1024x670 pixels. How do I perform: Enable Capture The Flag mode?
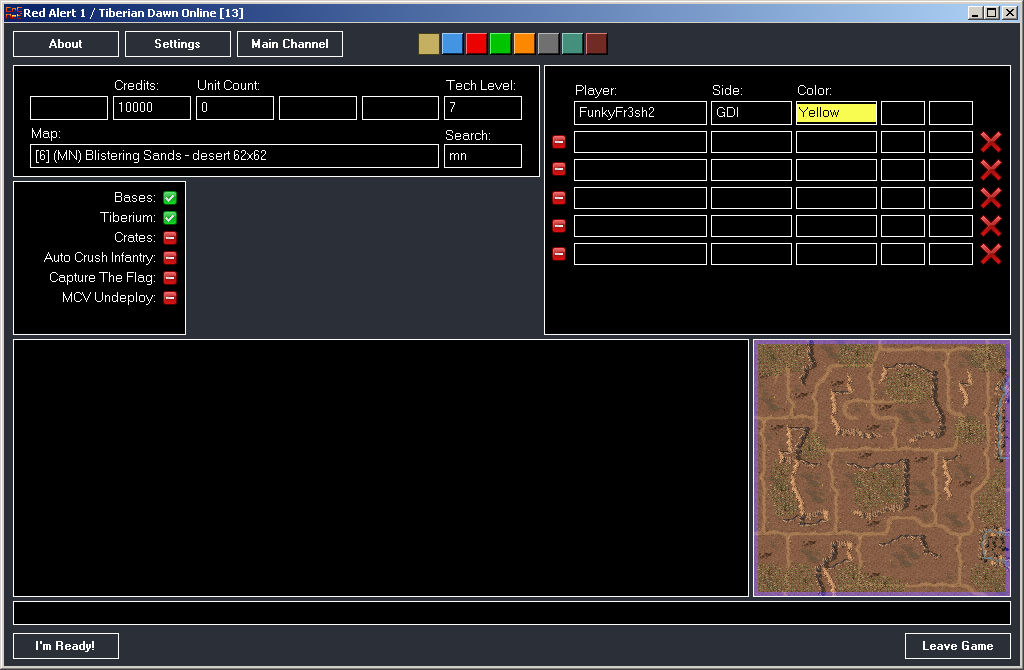tap(170, 278)
